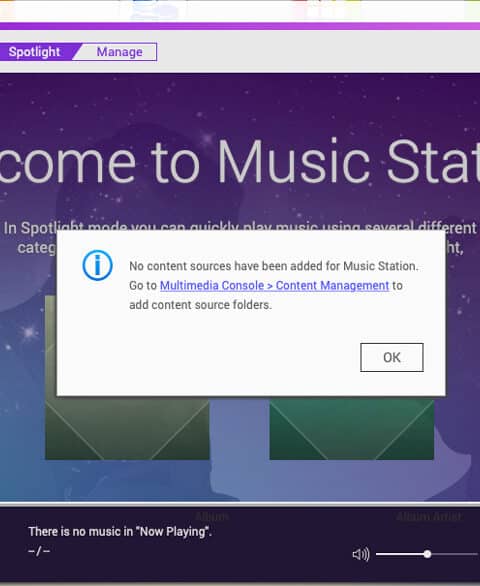Click the left olive-green album thumbnail

pyautogui.click(x=127, y=428)
